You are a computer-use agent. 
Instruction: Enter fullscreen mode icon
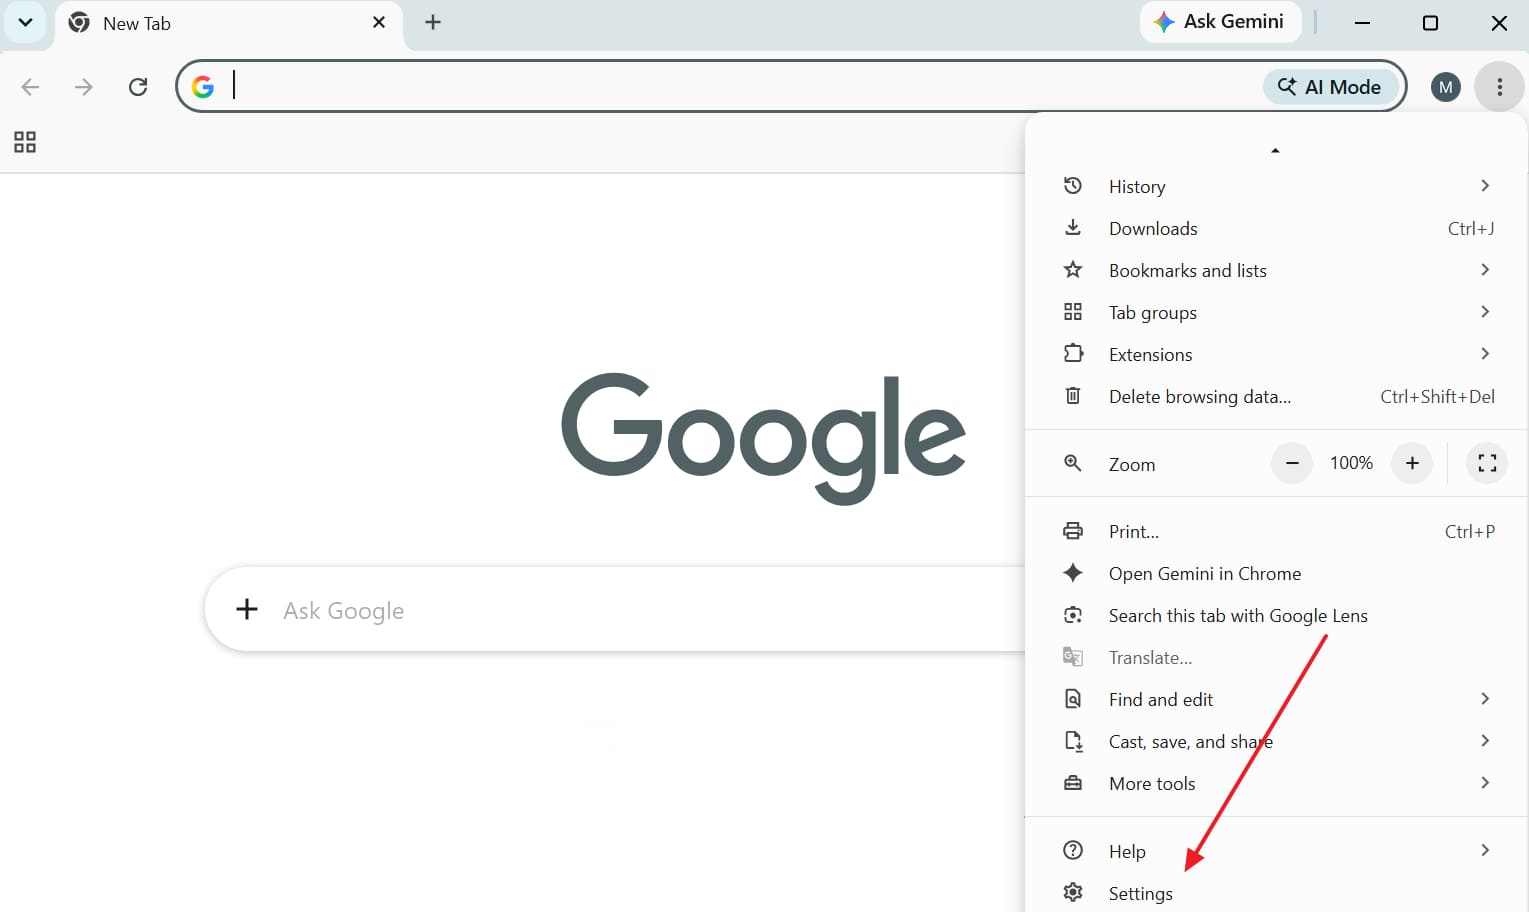(1487, 463)
